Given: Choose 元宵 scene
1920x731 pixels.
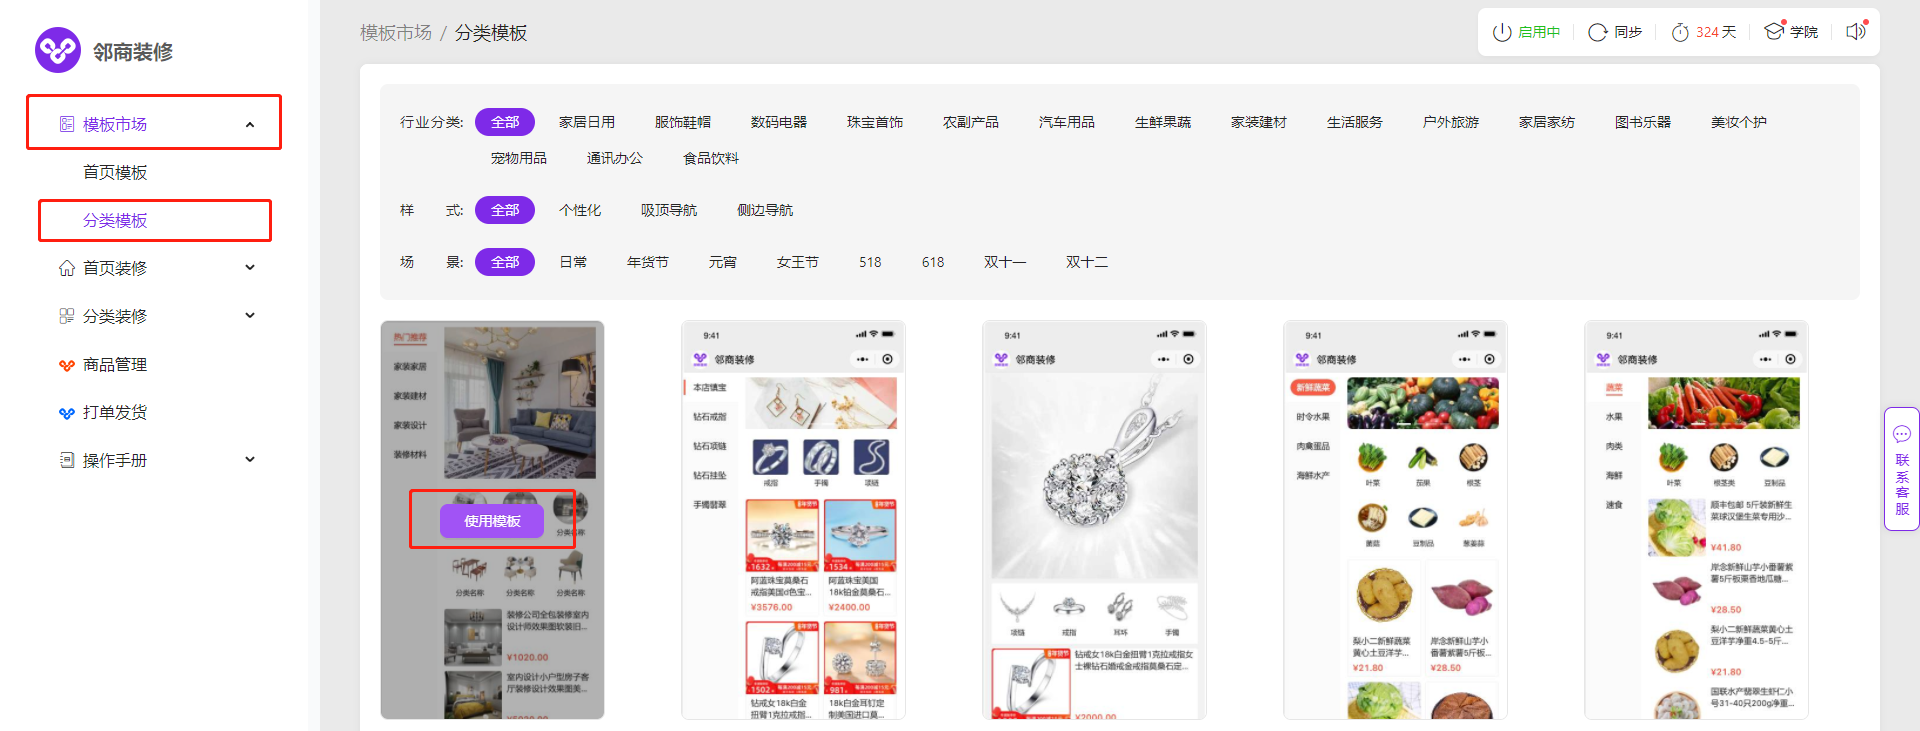Looking at the screenshot, I should click(723, 262).
